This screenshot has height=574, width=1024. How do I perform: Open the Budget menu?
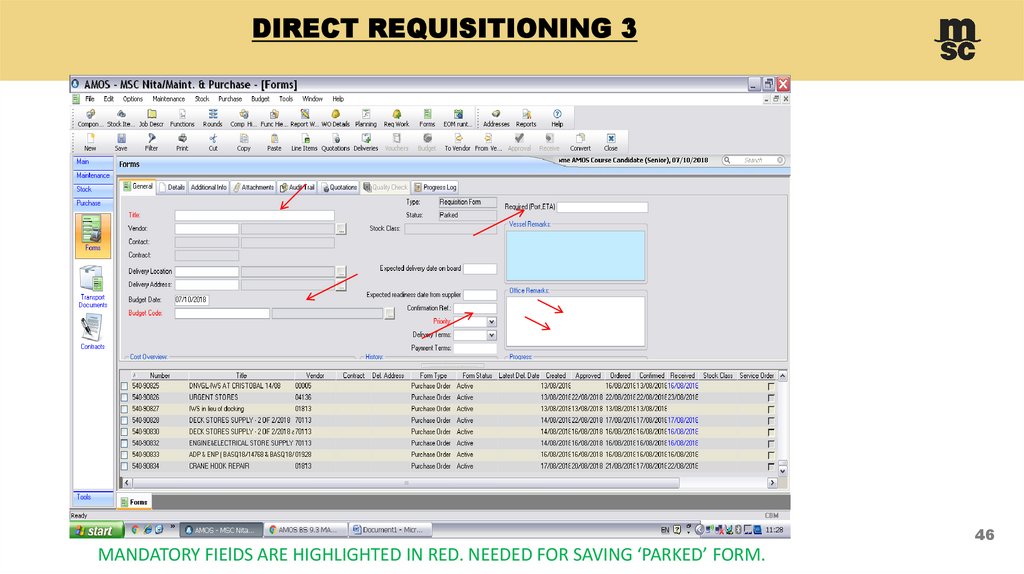click(x=260, y=99)
